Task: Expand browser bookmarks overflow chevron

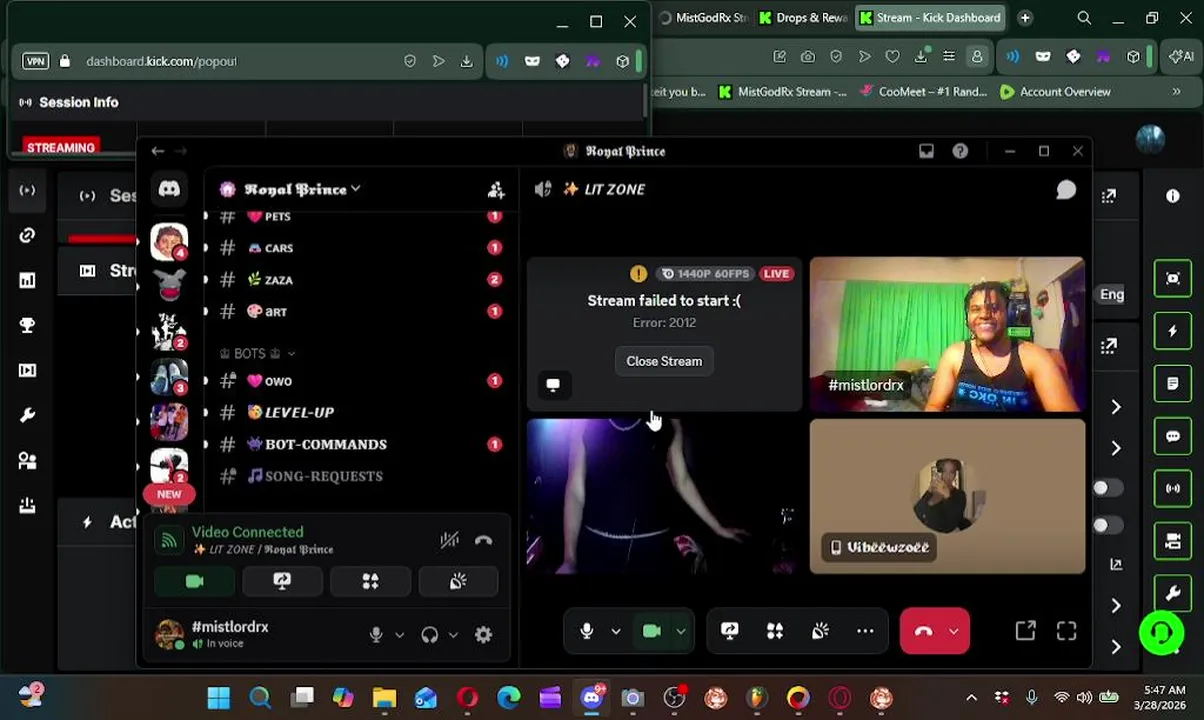Action: coord(1176,92)
